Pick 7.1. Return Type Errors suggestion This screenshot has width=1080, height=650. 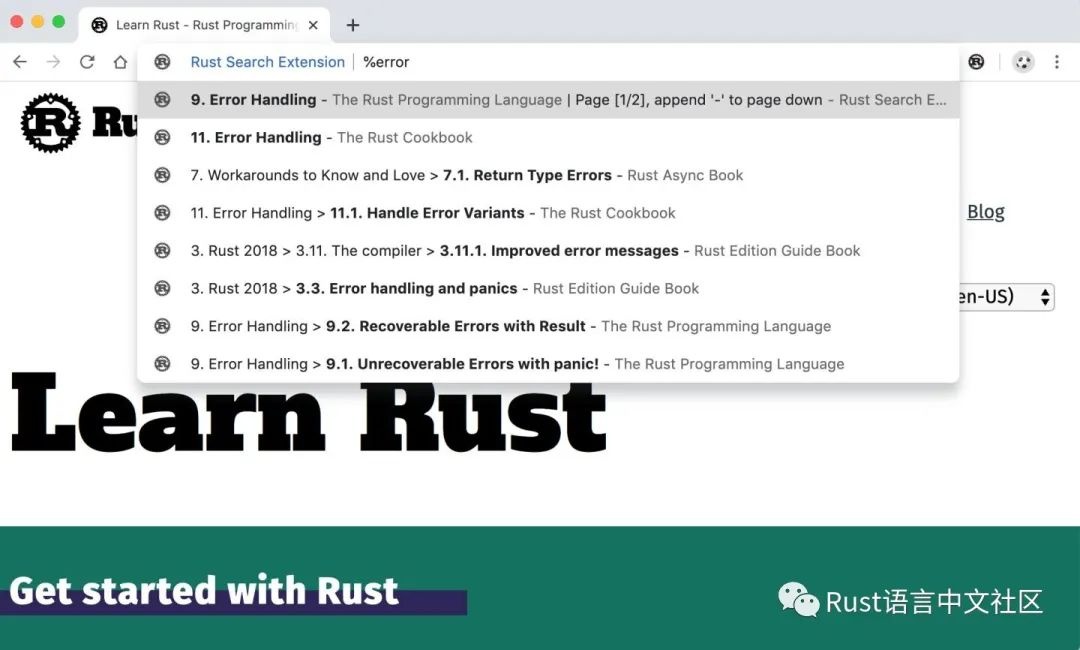(548, 176)
